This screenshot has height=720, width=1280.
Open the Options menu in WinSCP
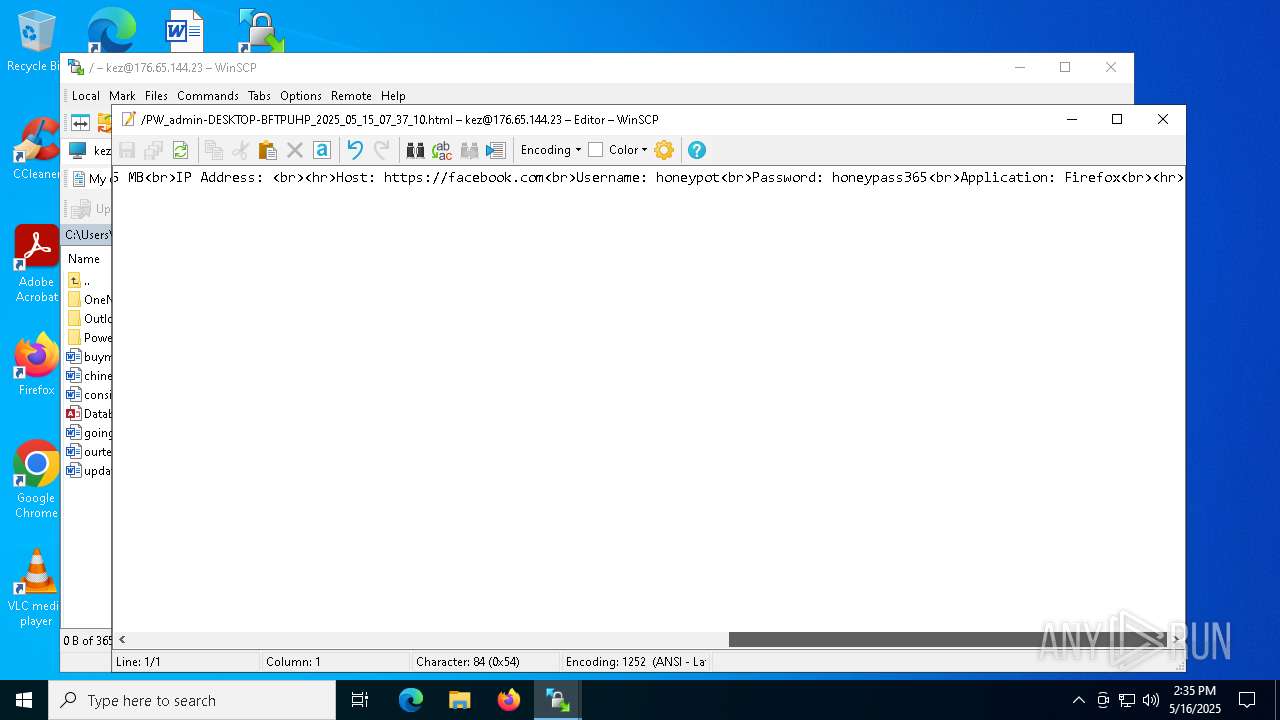pyautogui.click(x=301, y=96)
